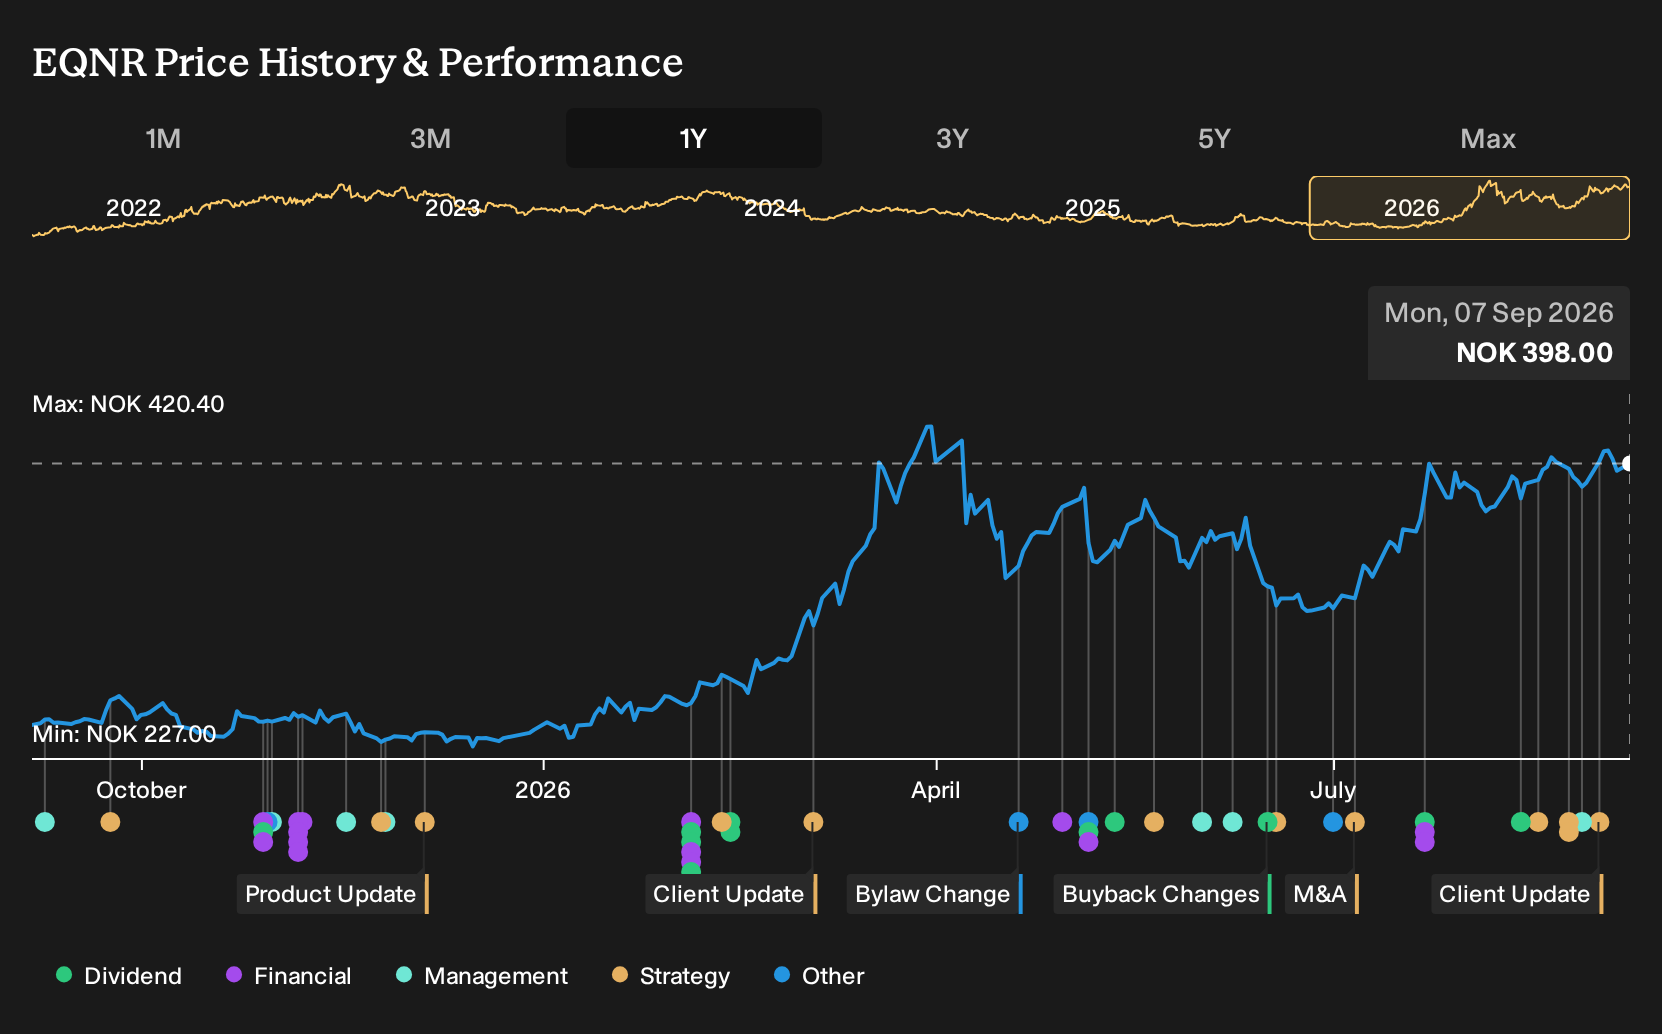
Task: Click the purple marker right of Bylaw Change marker
Action: click(1062, 822)
